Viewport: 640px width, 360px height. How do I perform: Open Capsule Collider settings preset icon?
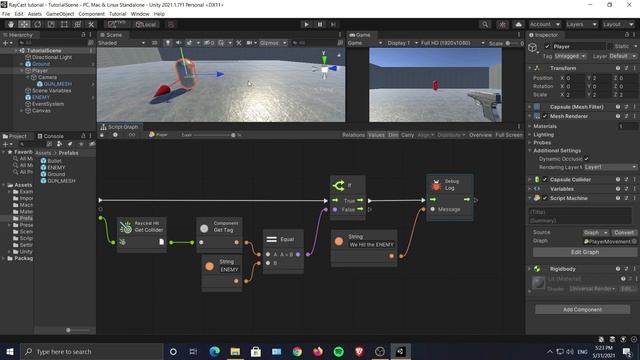pyautogui.click(x=626, y=180)
